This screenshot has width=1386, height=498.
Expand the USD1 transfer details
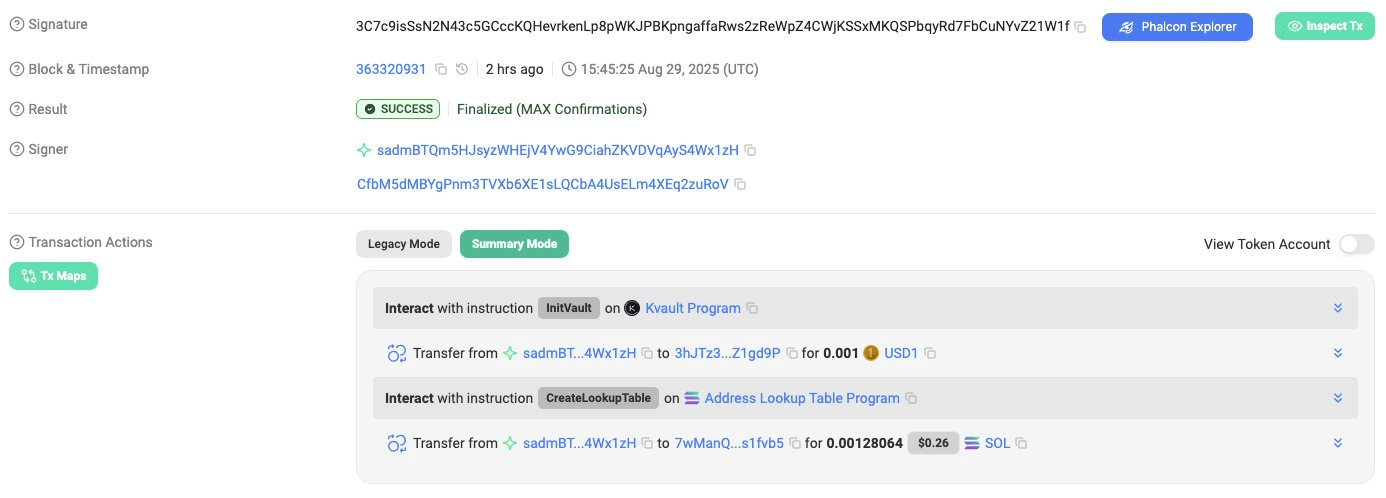1338,353
